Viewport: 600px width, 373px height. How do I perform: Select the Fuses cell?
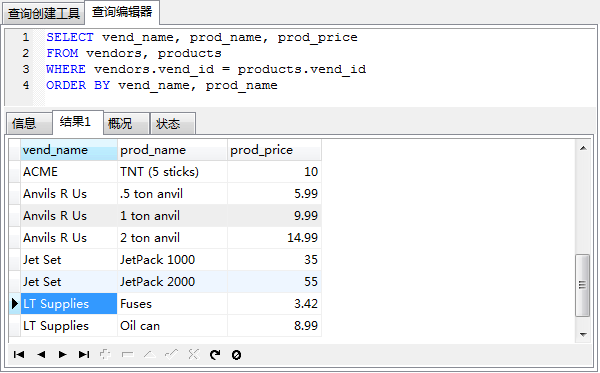coord(172,304)
